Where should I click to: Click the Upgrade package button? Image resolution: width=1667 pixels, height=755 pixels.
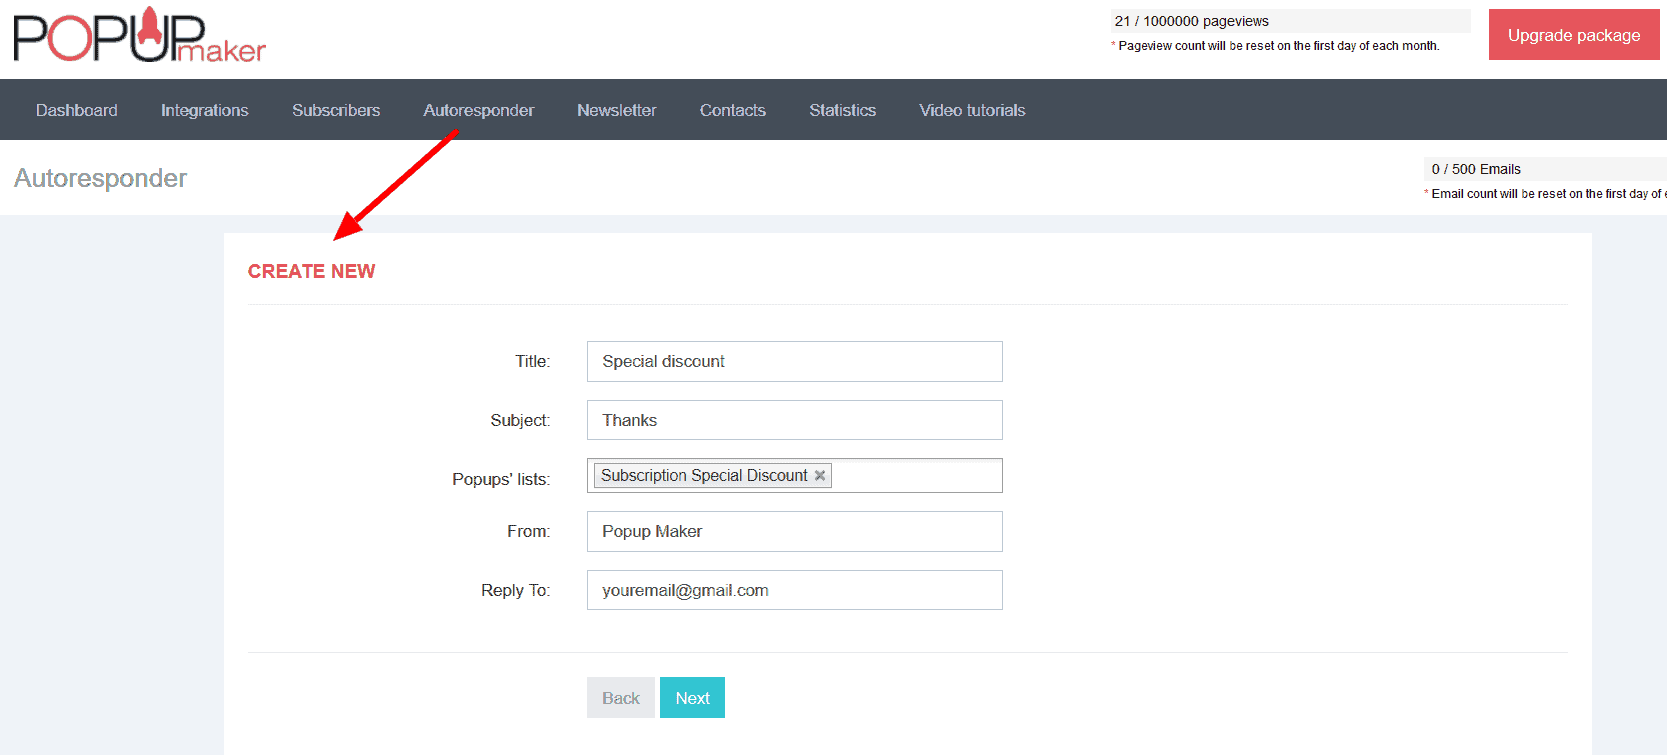tap(1574, 35)
